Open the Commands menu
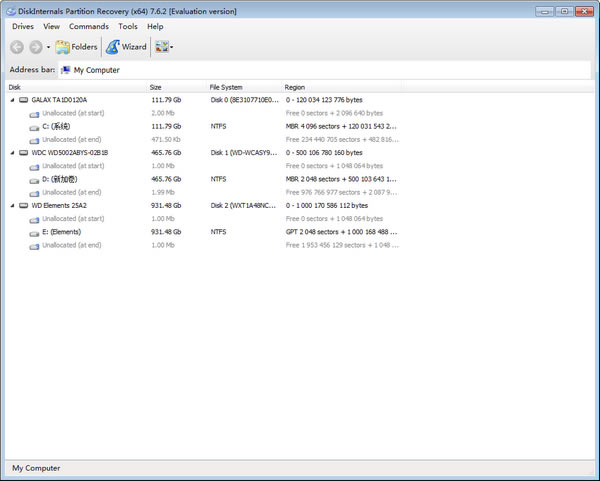 click(x=89, y=26)
